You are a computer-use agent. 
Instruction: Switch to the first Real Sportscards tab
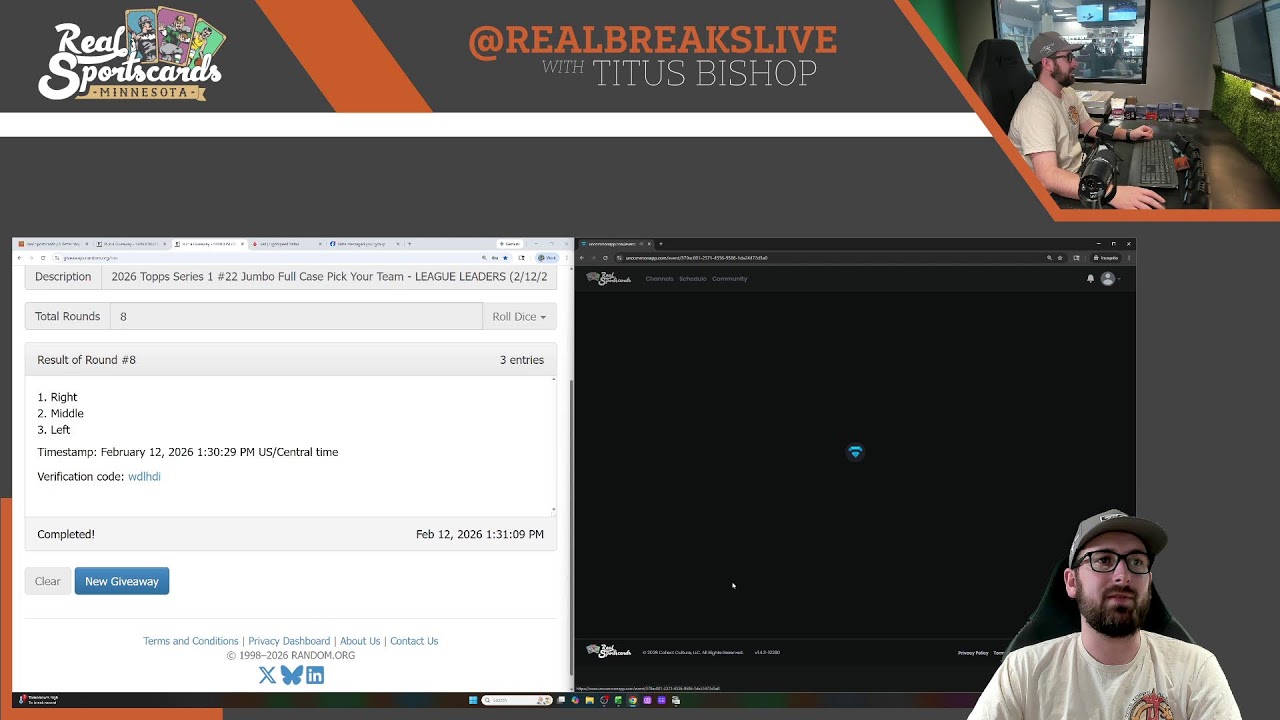pyautogui.click(x=54, y=244)
